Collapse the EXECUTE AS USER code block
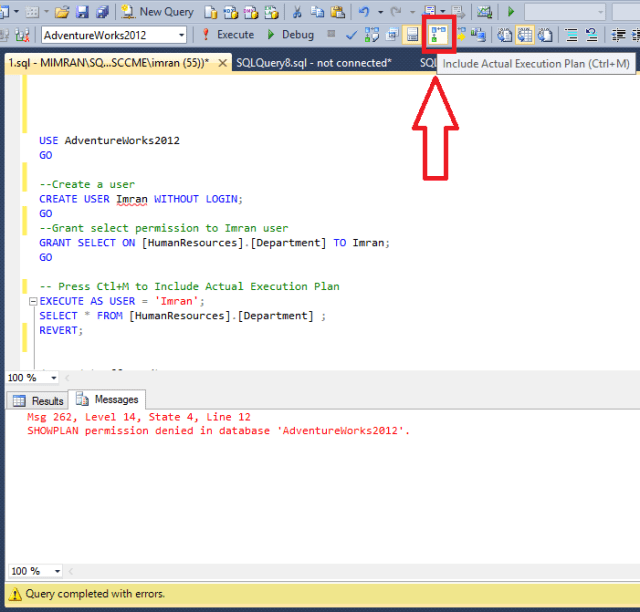Screen dimensions: 640x612 [32, 301]
